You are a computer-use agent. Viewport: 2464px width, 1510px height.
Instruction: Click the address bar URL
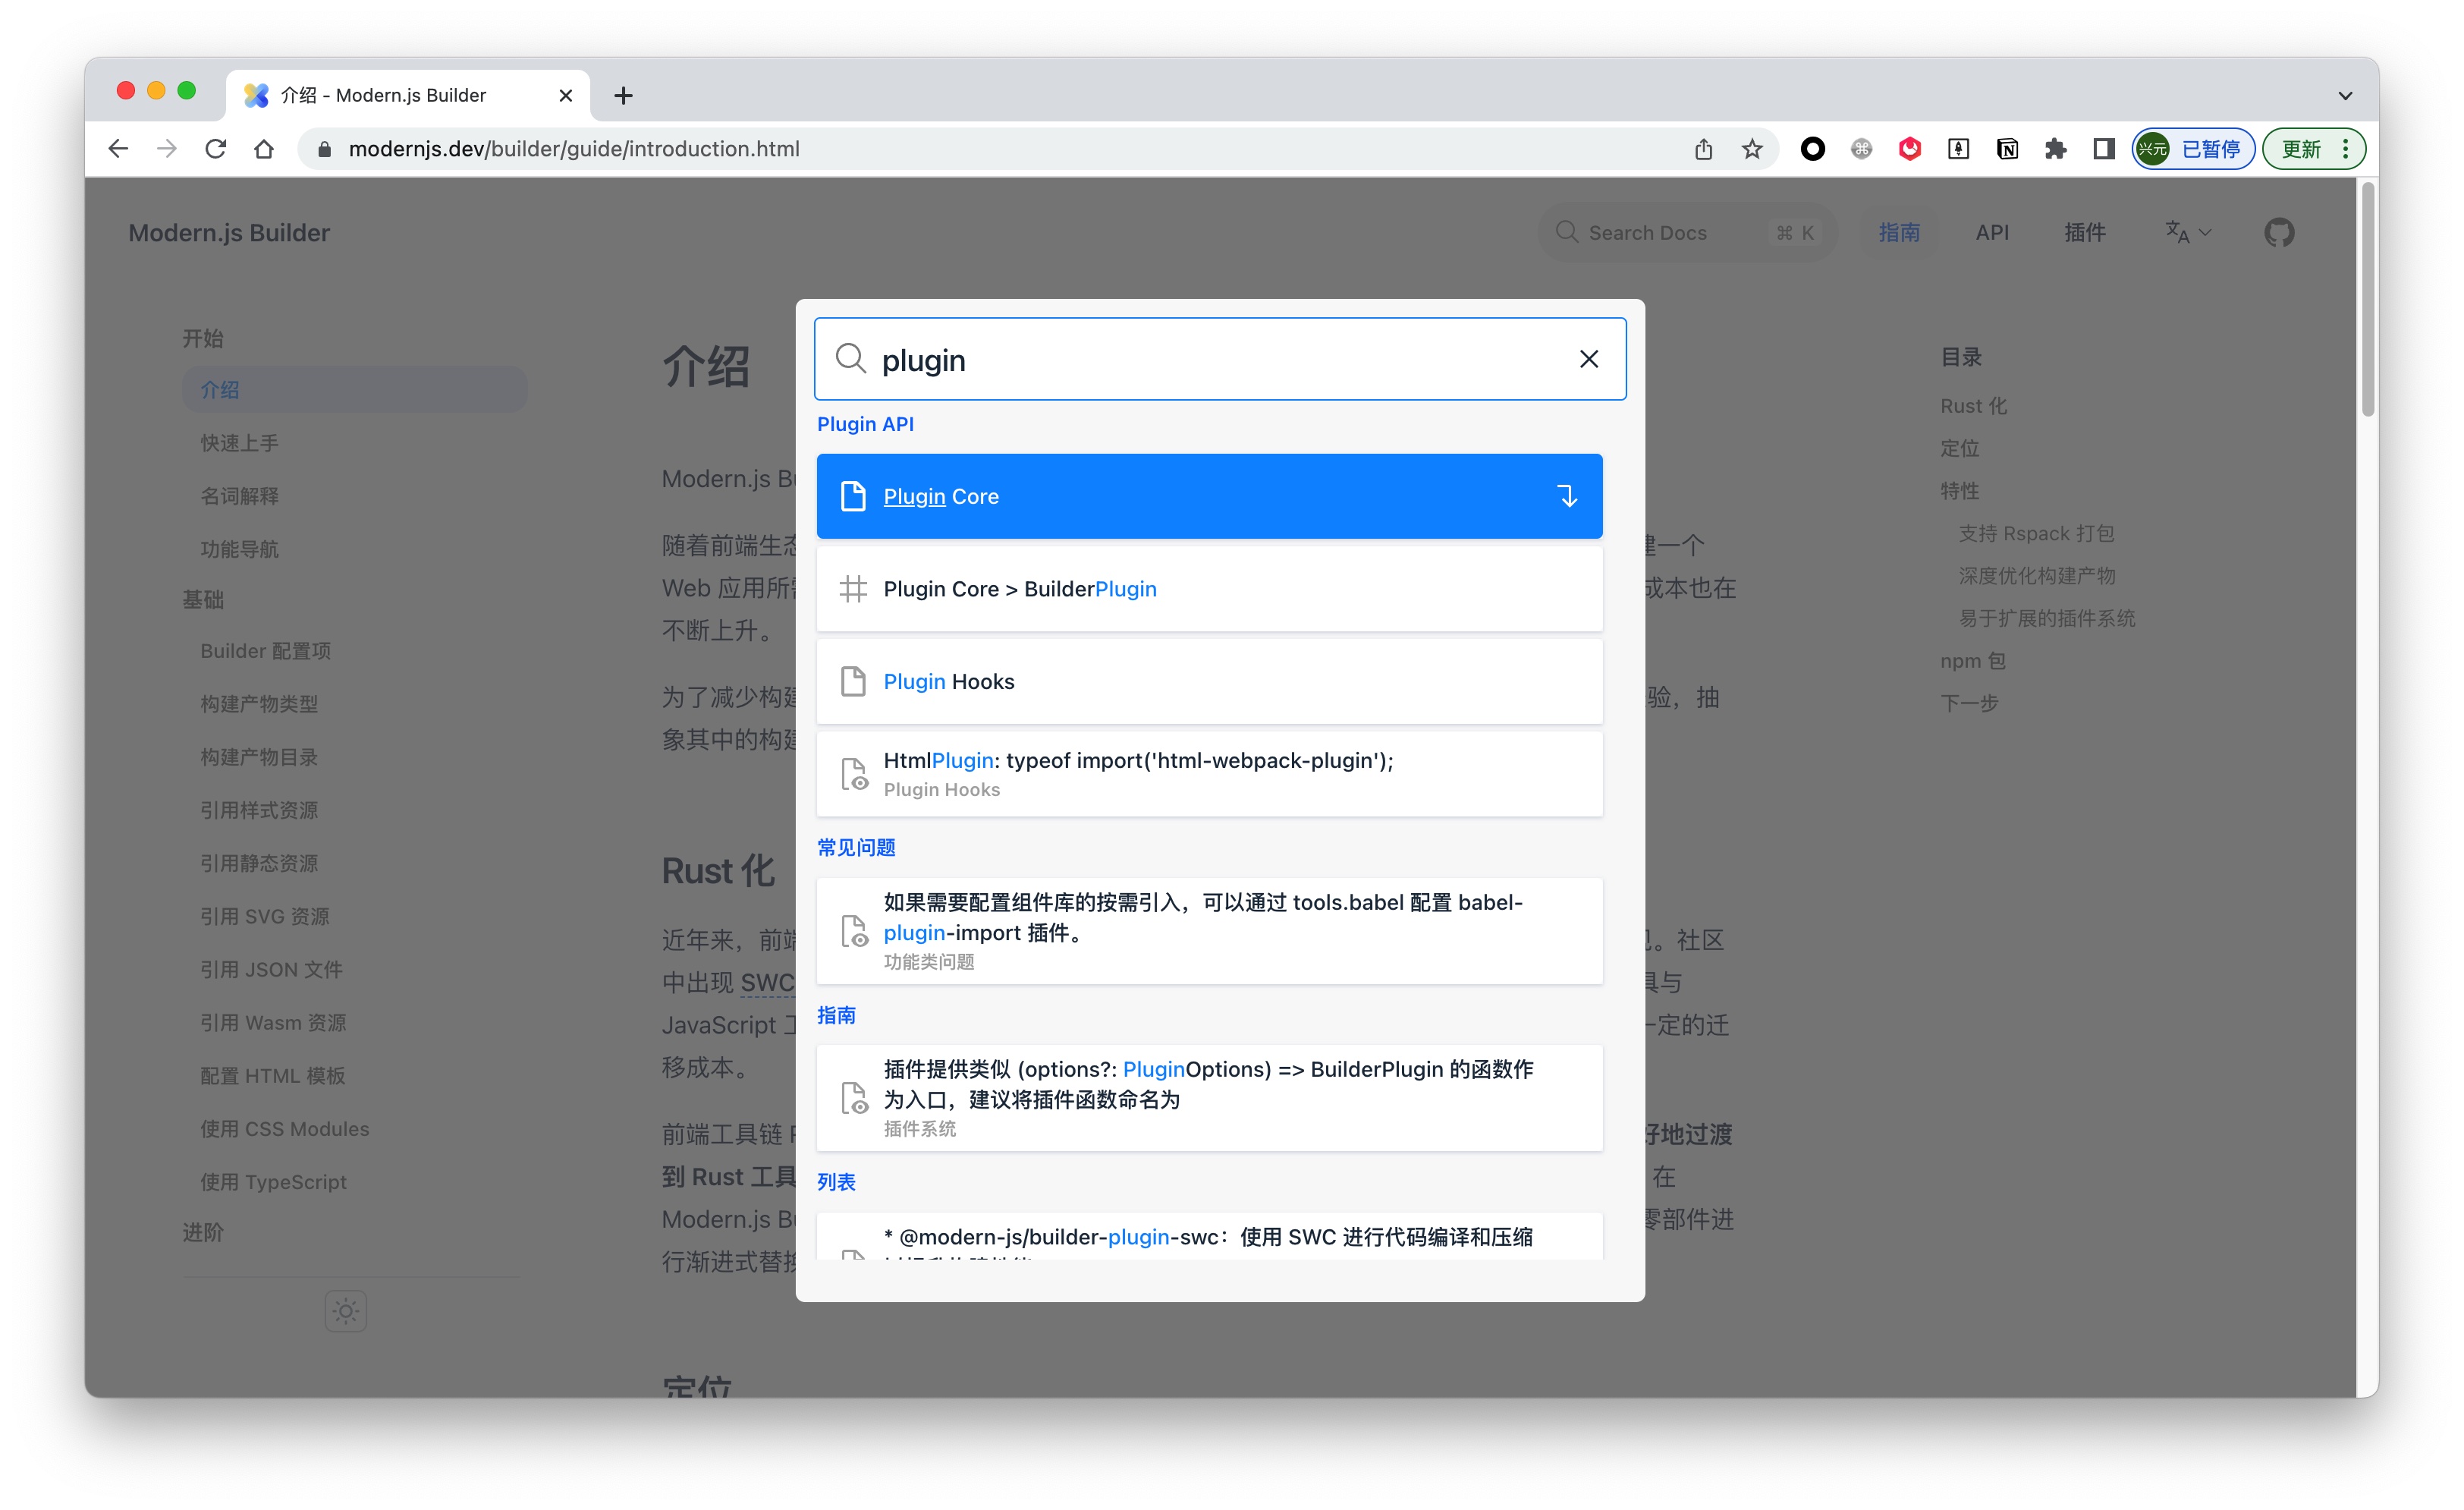[x=574, y=149]
